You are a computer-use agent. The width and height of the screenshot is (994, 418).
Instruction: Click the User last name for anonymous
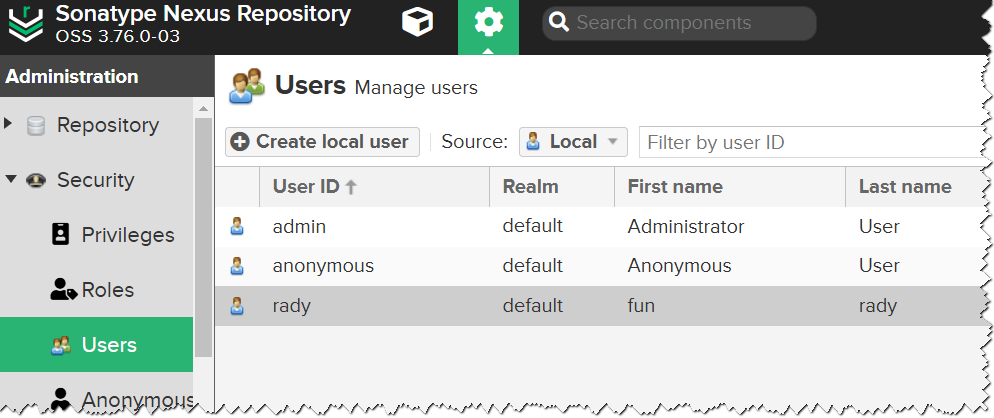[x=879, y=266]
